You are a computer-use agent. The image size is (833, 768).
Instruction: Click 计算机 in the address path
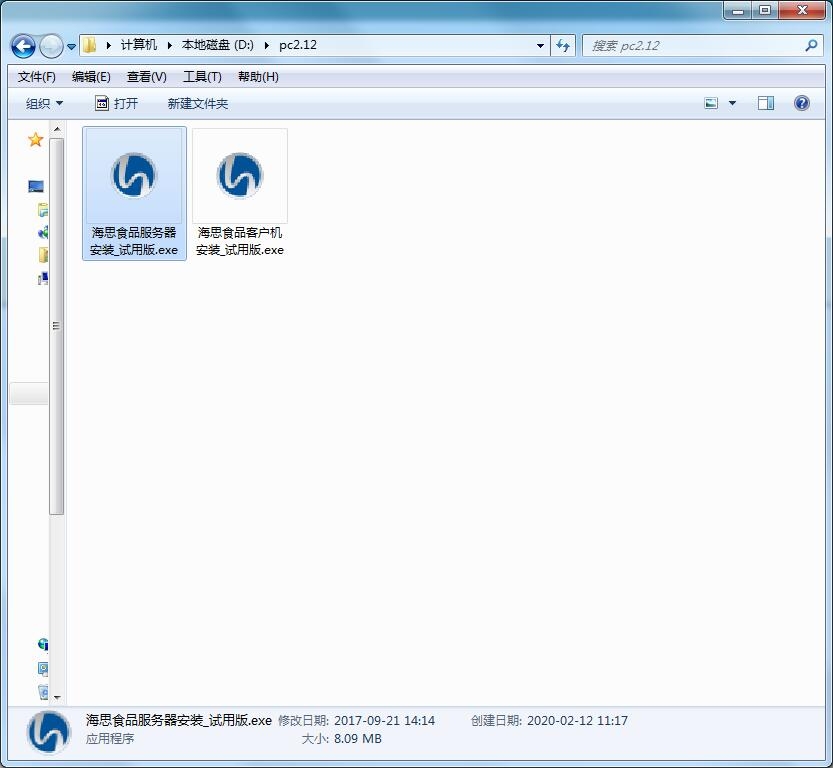click(x=138, y=45)
